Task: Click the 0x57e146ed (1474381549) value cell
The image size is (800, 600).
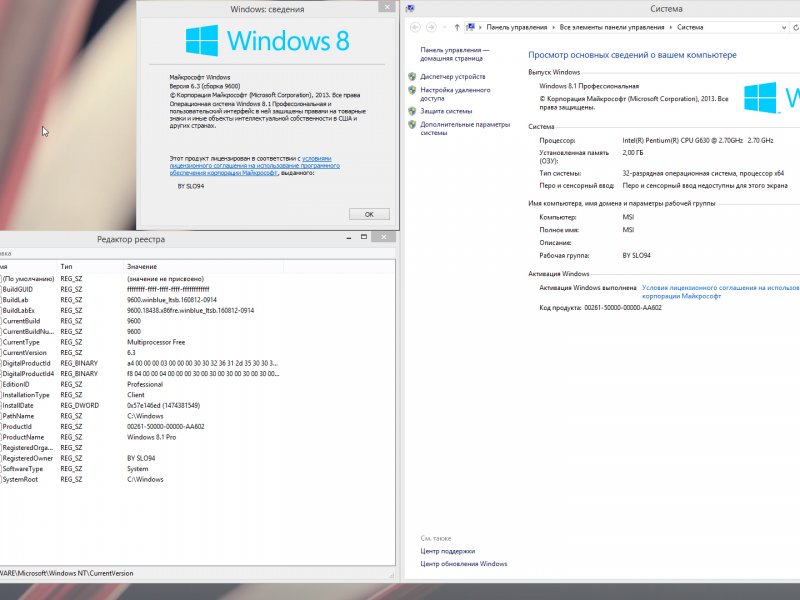Action: (163, 406)
